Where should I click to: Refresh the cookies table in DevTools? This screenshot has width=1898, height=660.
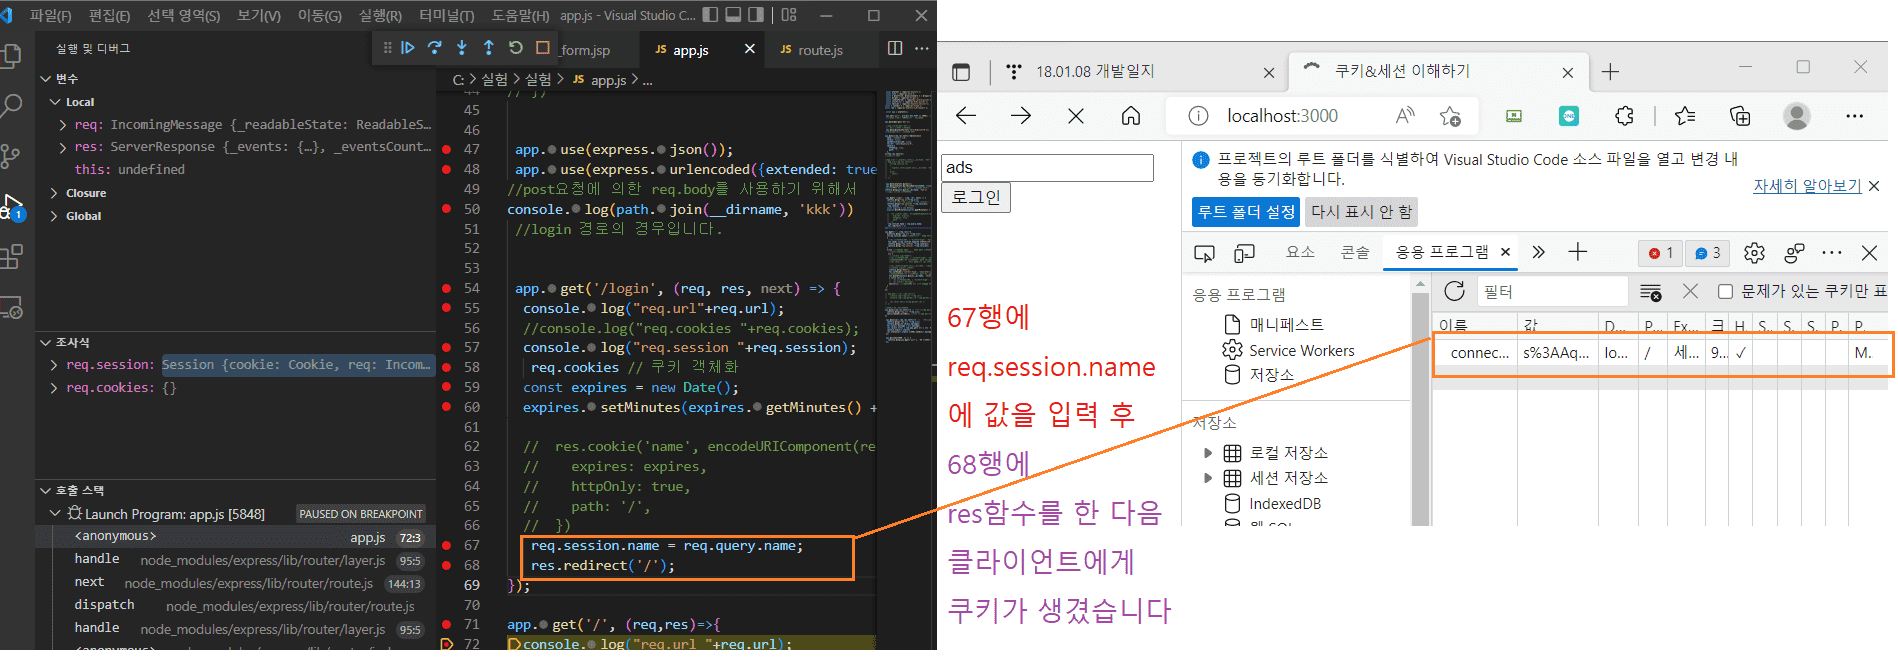pyautogui.click(x=1454, y=291)
